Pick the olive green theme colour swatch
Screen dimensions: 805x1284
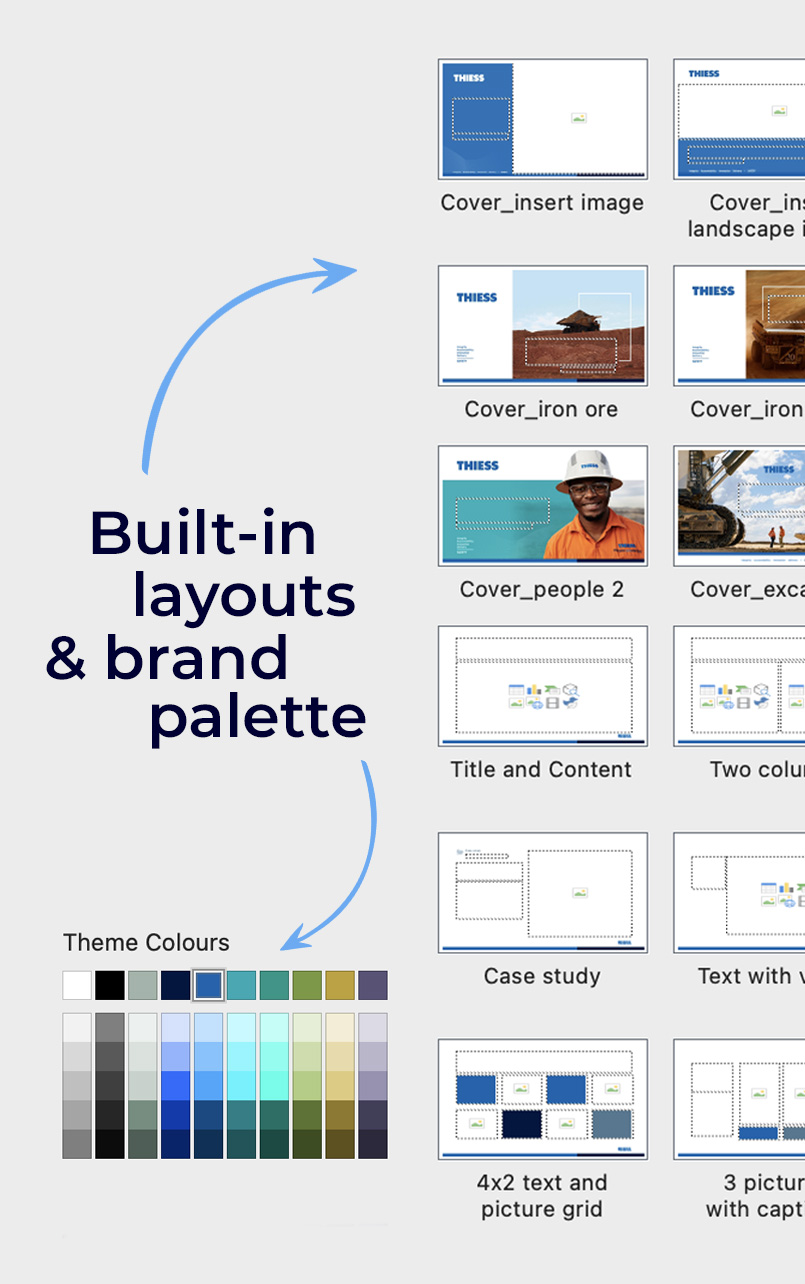point(307,985)
